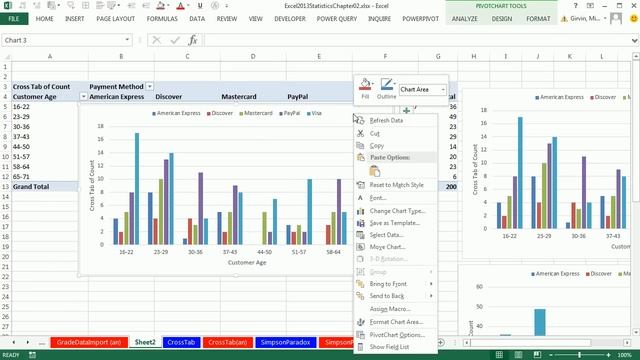Click the red font color A icon
This screenshot has width=640, height=360.
tap(180, 6)
